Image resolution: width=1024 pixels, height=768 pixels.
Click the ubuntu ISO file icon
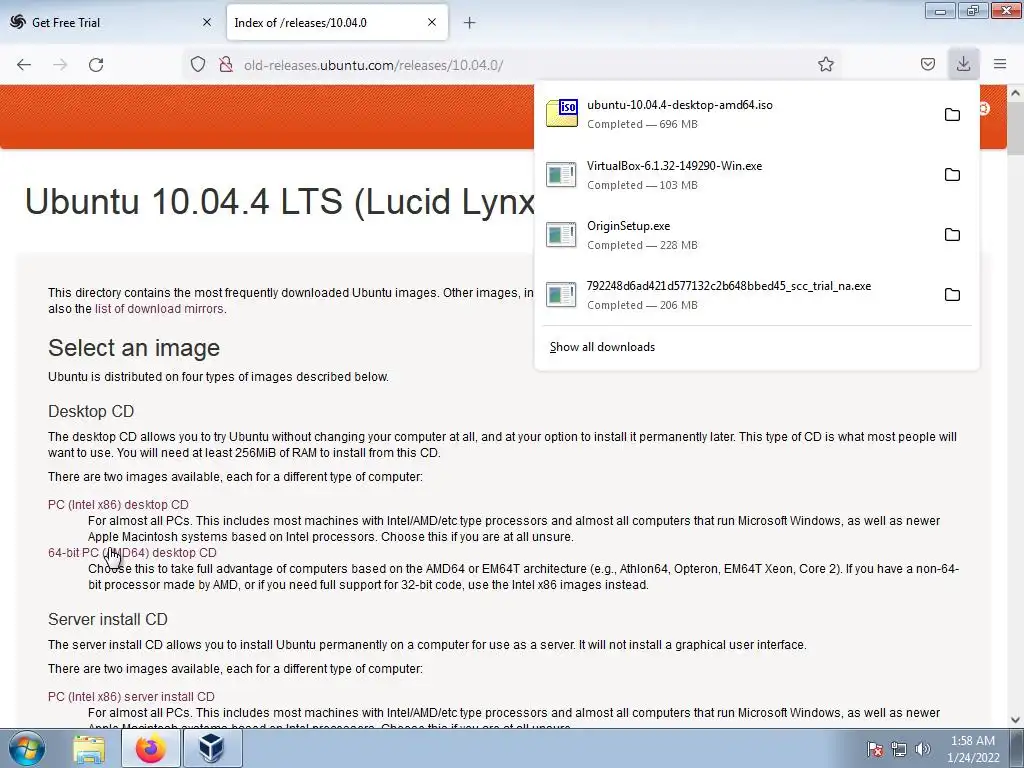[562, 113]
